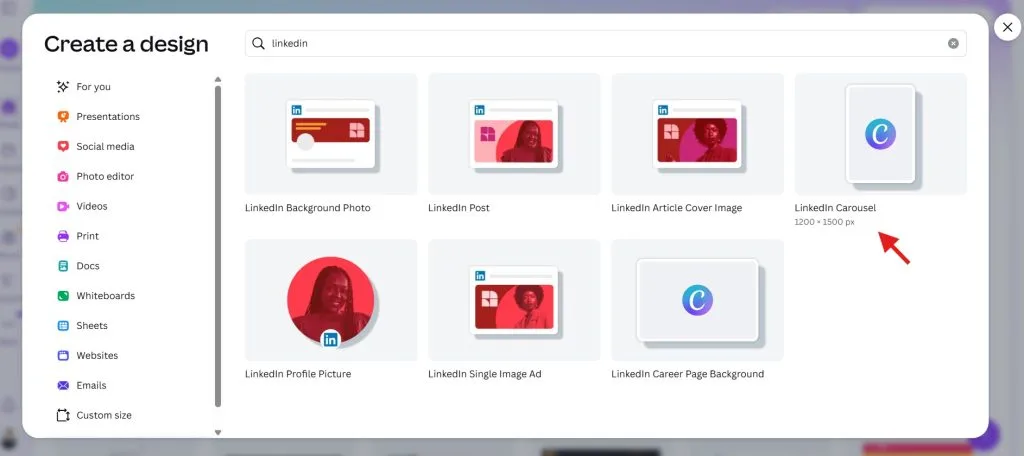
Task: Choose the Custom size option label
Action: [x=104, y=415]
